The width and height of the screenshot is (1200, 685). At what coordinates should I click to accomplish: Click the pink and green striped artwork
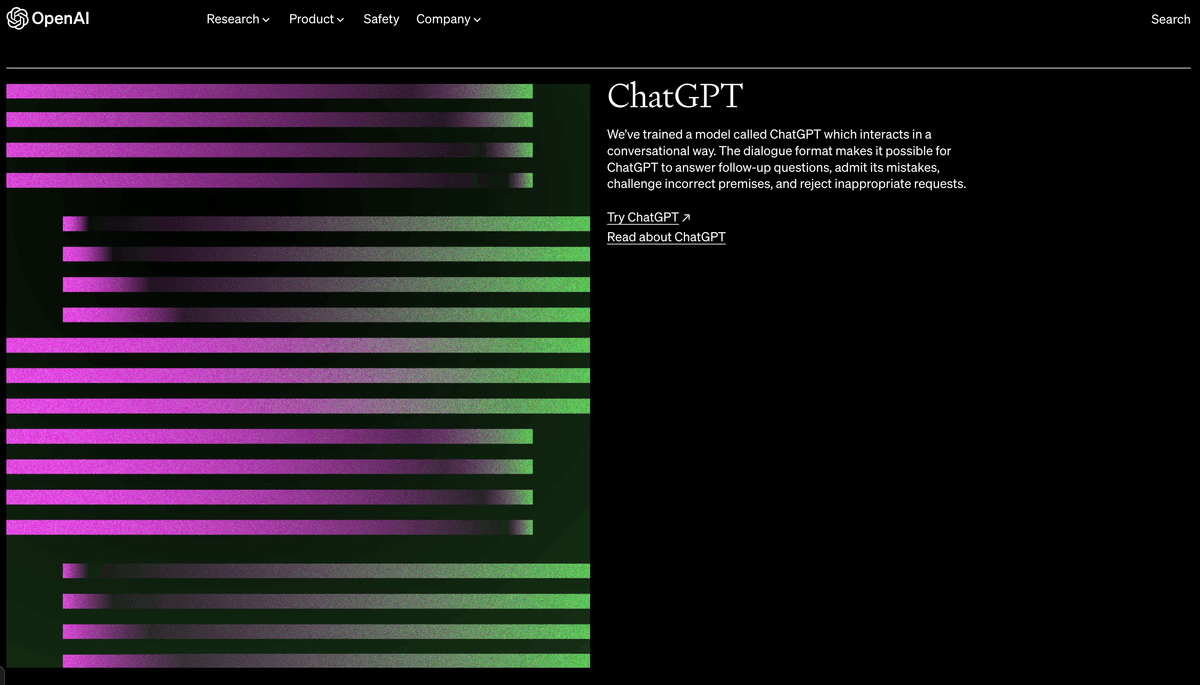pyautogui.click(x=298, y=375)
